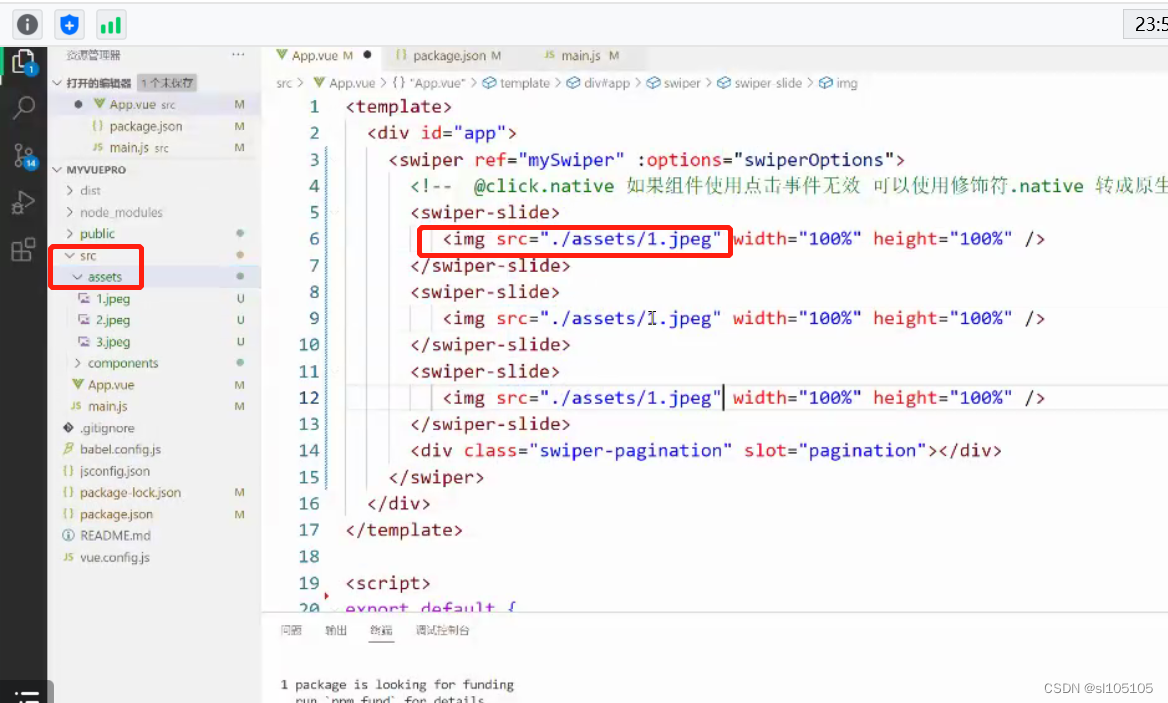Viewport: 1168px width, 703px height.
Task: Switch to the main.js editor tab
Action: pos(580,56)
